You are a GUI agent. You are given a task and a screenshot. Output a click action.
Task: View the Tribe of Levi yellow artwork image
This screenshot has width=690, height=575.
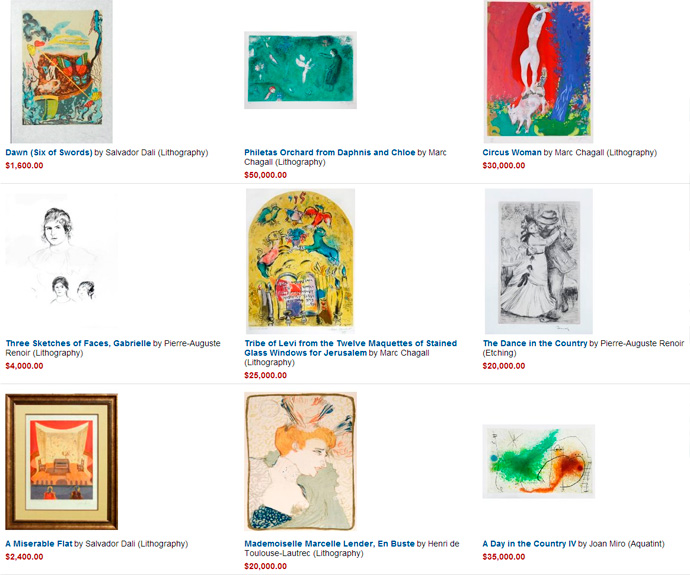pos(301,261)
